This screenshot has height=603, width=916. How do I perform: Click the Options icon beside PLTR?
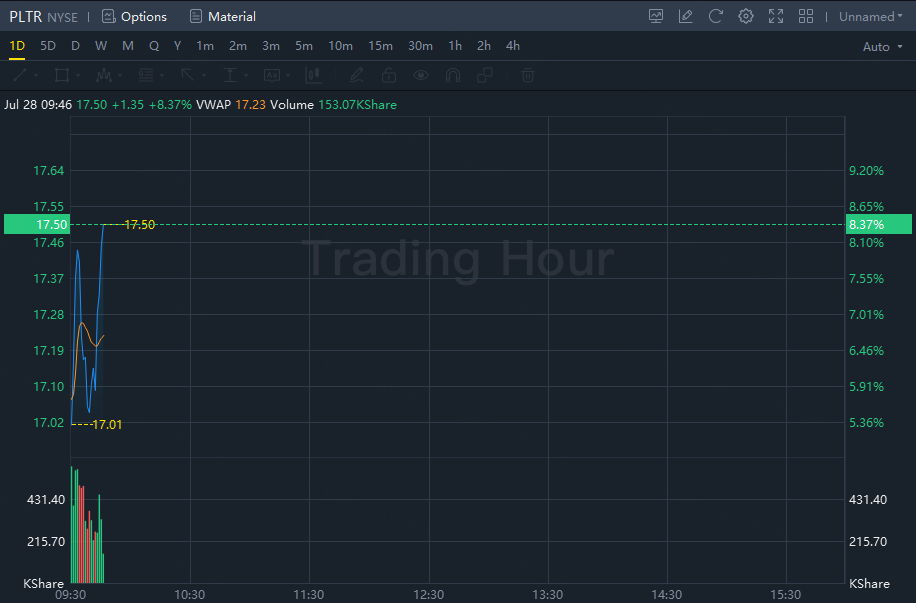click(x=109, y=16)
